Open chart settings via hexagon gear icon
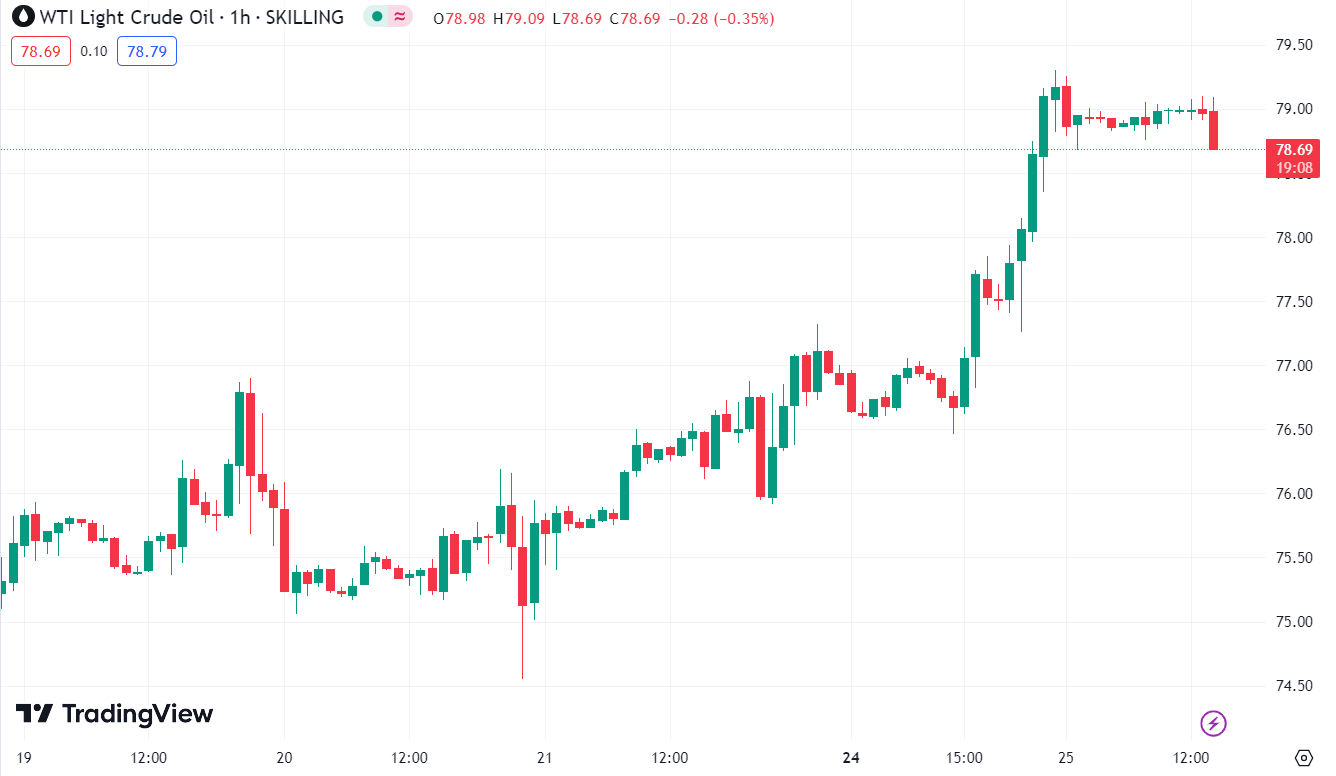 (x=1303, y=757)
